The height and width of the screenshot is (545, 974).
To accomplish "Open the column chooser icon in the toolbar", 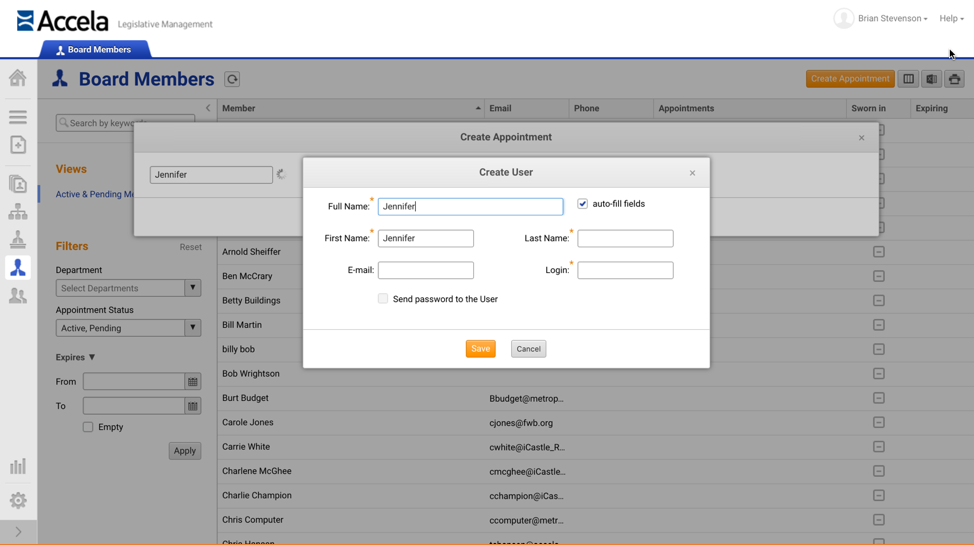I will click(x=908, y=79).
